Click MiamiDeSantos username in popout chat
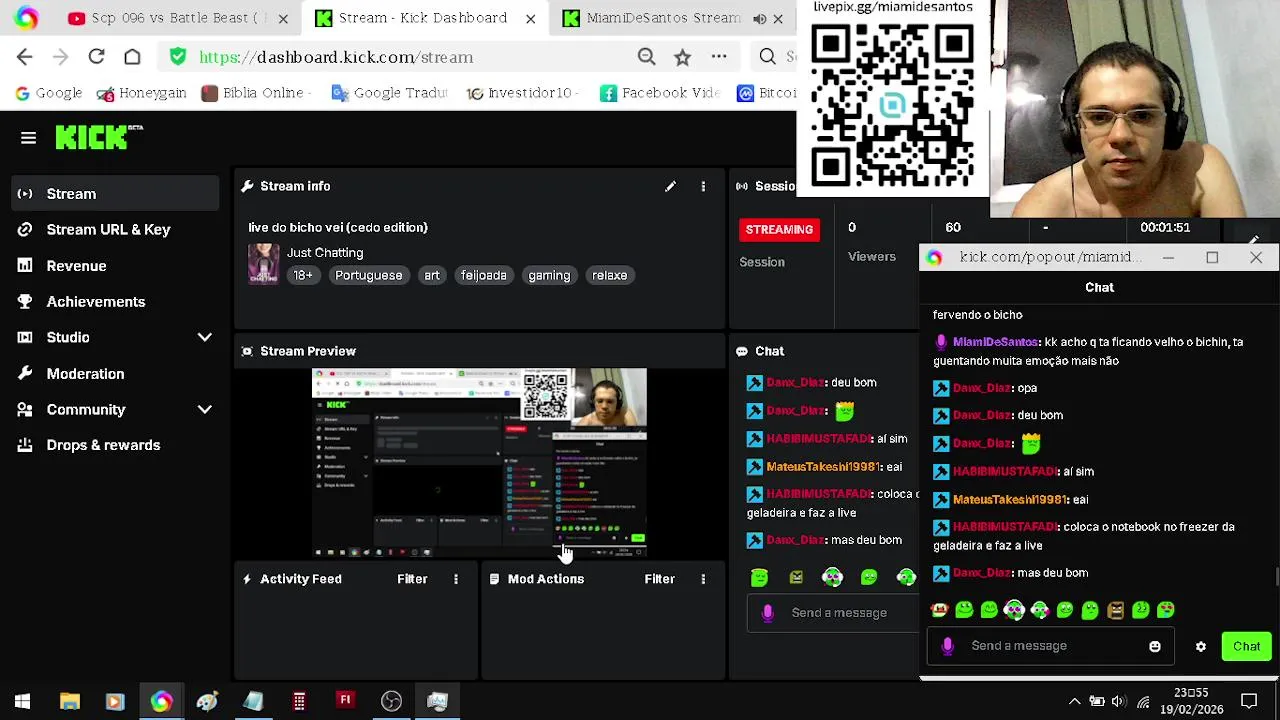This screenshot has height=720, width=1280. click(x=995, y=342)
